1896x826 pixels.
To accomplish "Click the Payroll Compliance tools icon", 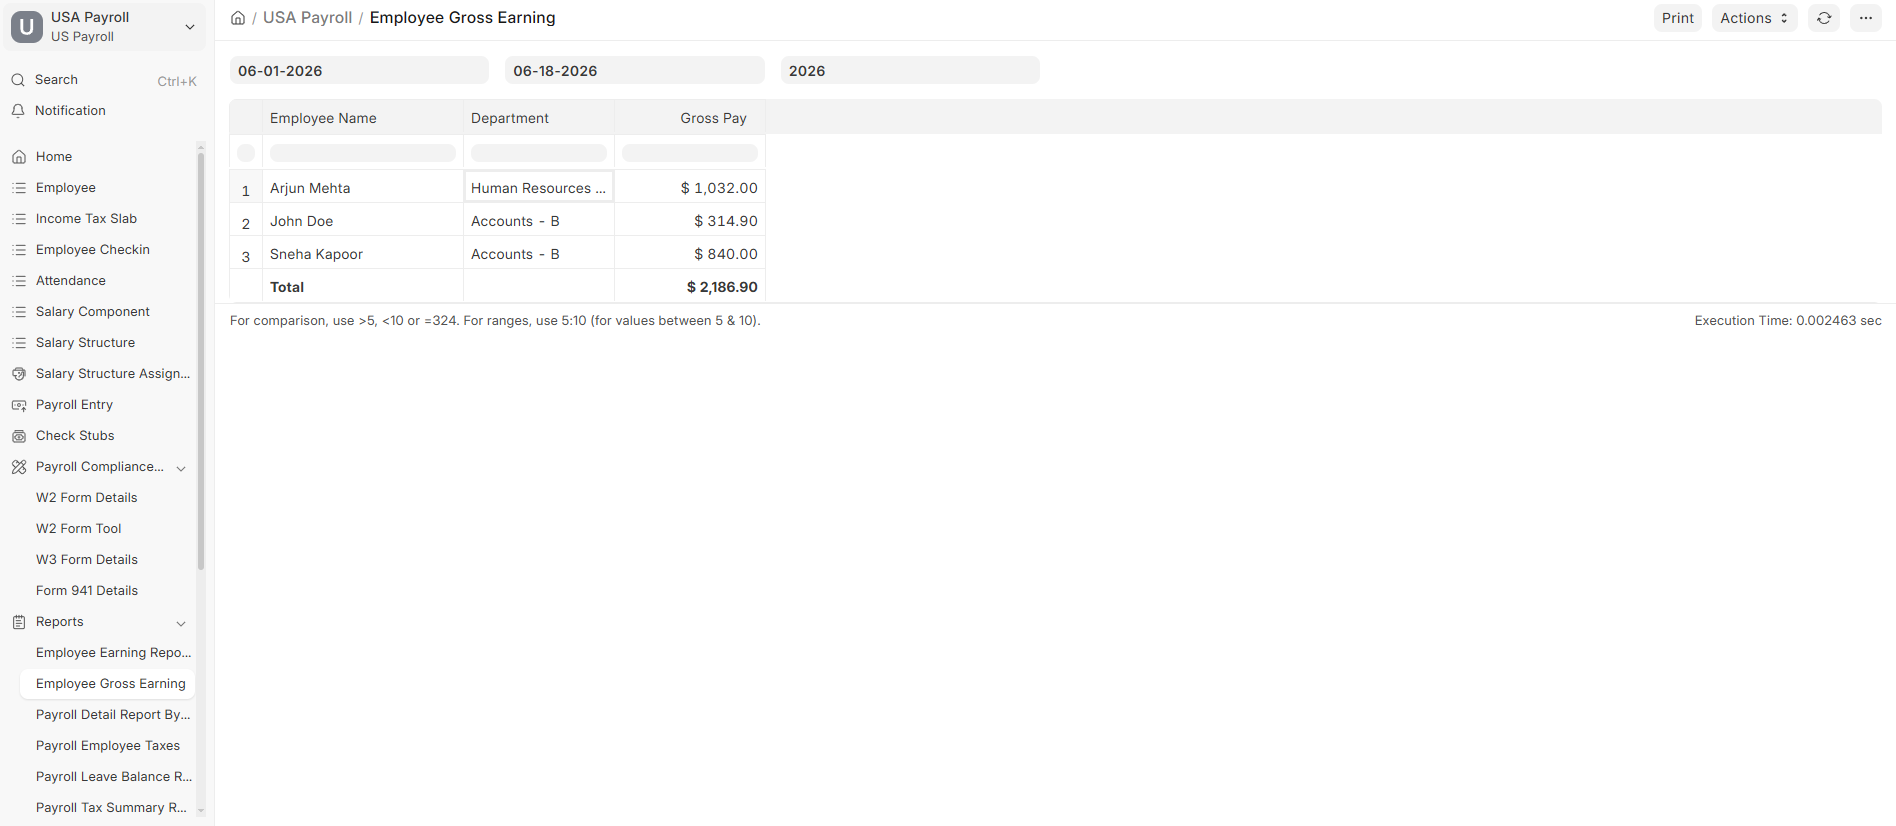I will (x=19, y=467).
